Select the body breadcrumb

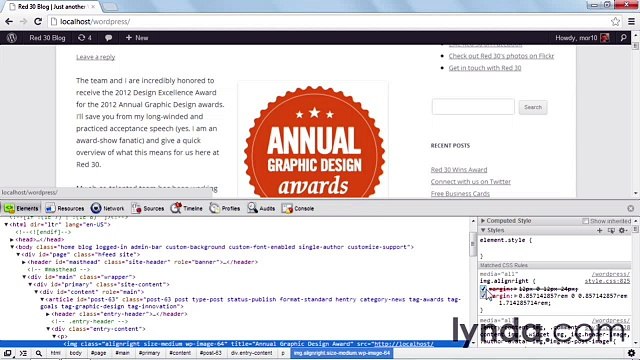coord(76,353)
